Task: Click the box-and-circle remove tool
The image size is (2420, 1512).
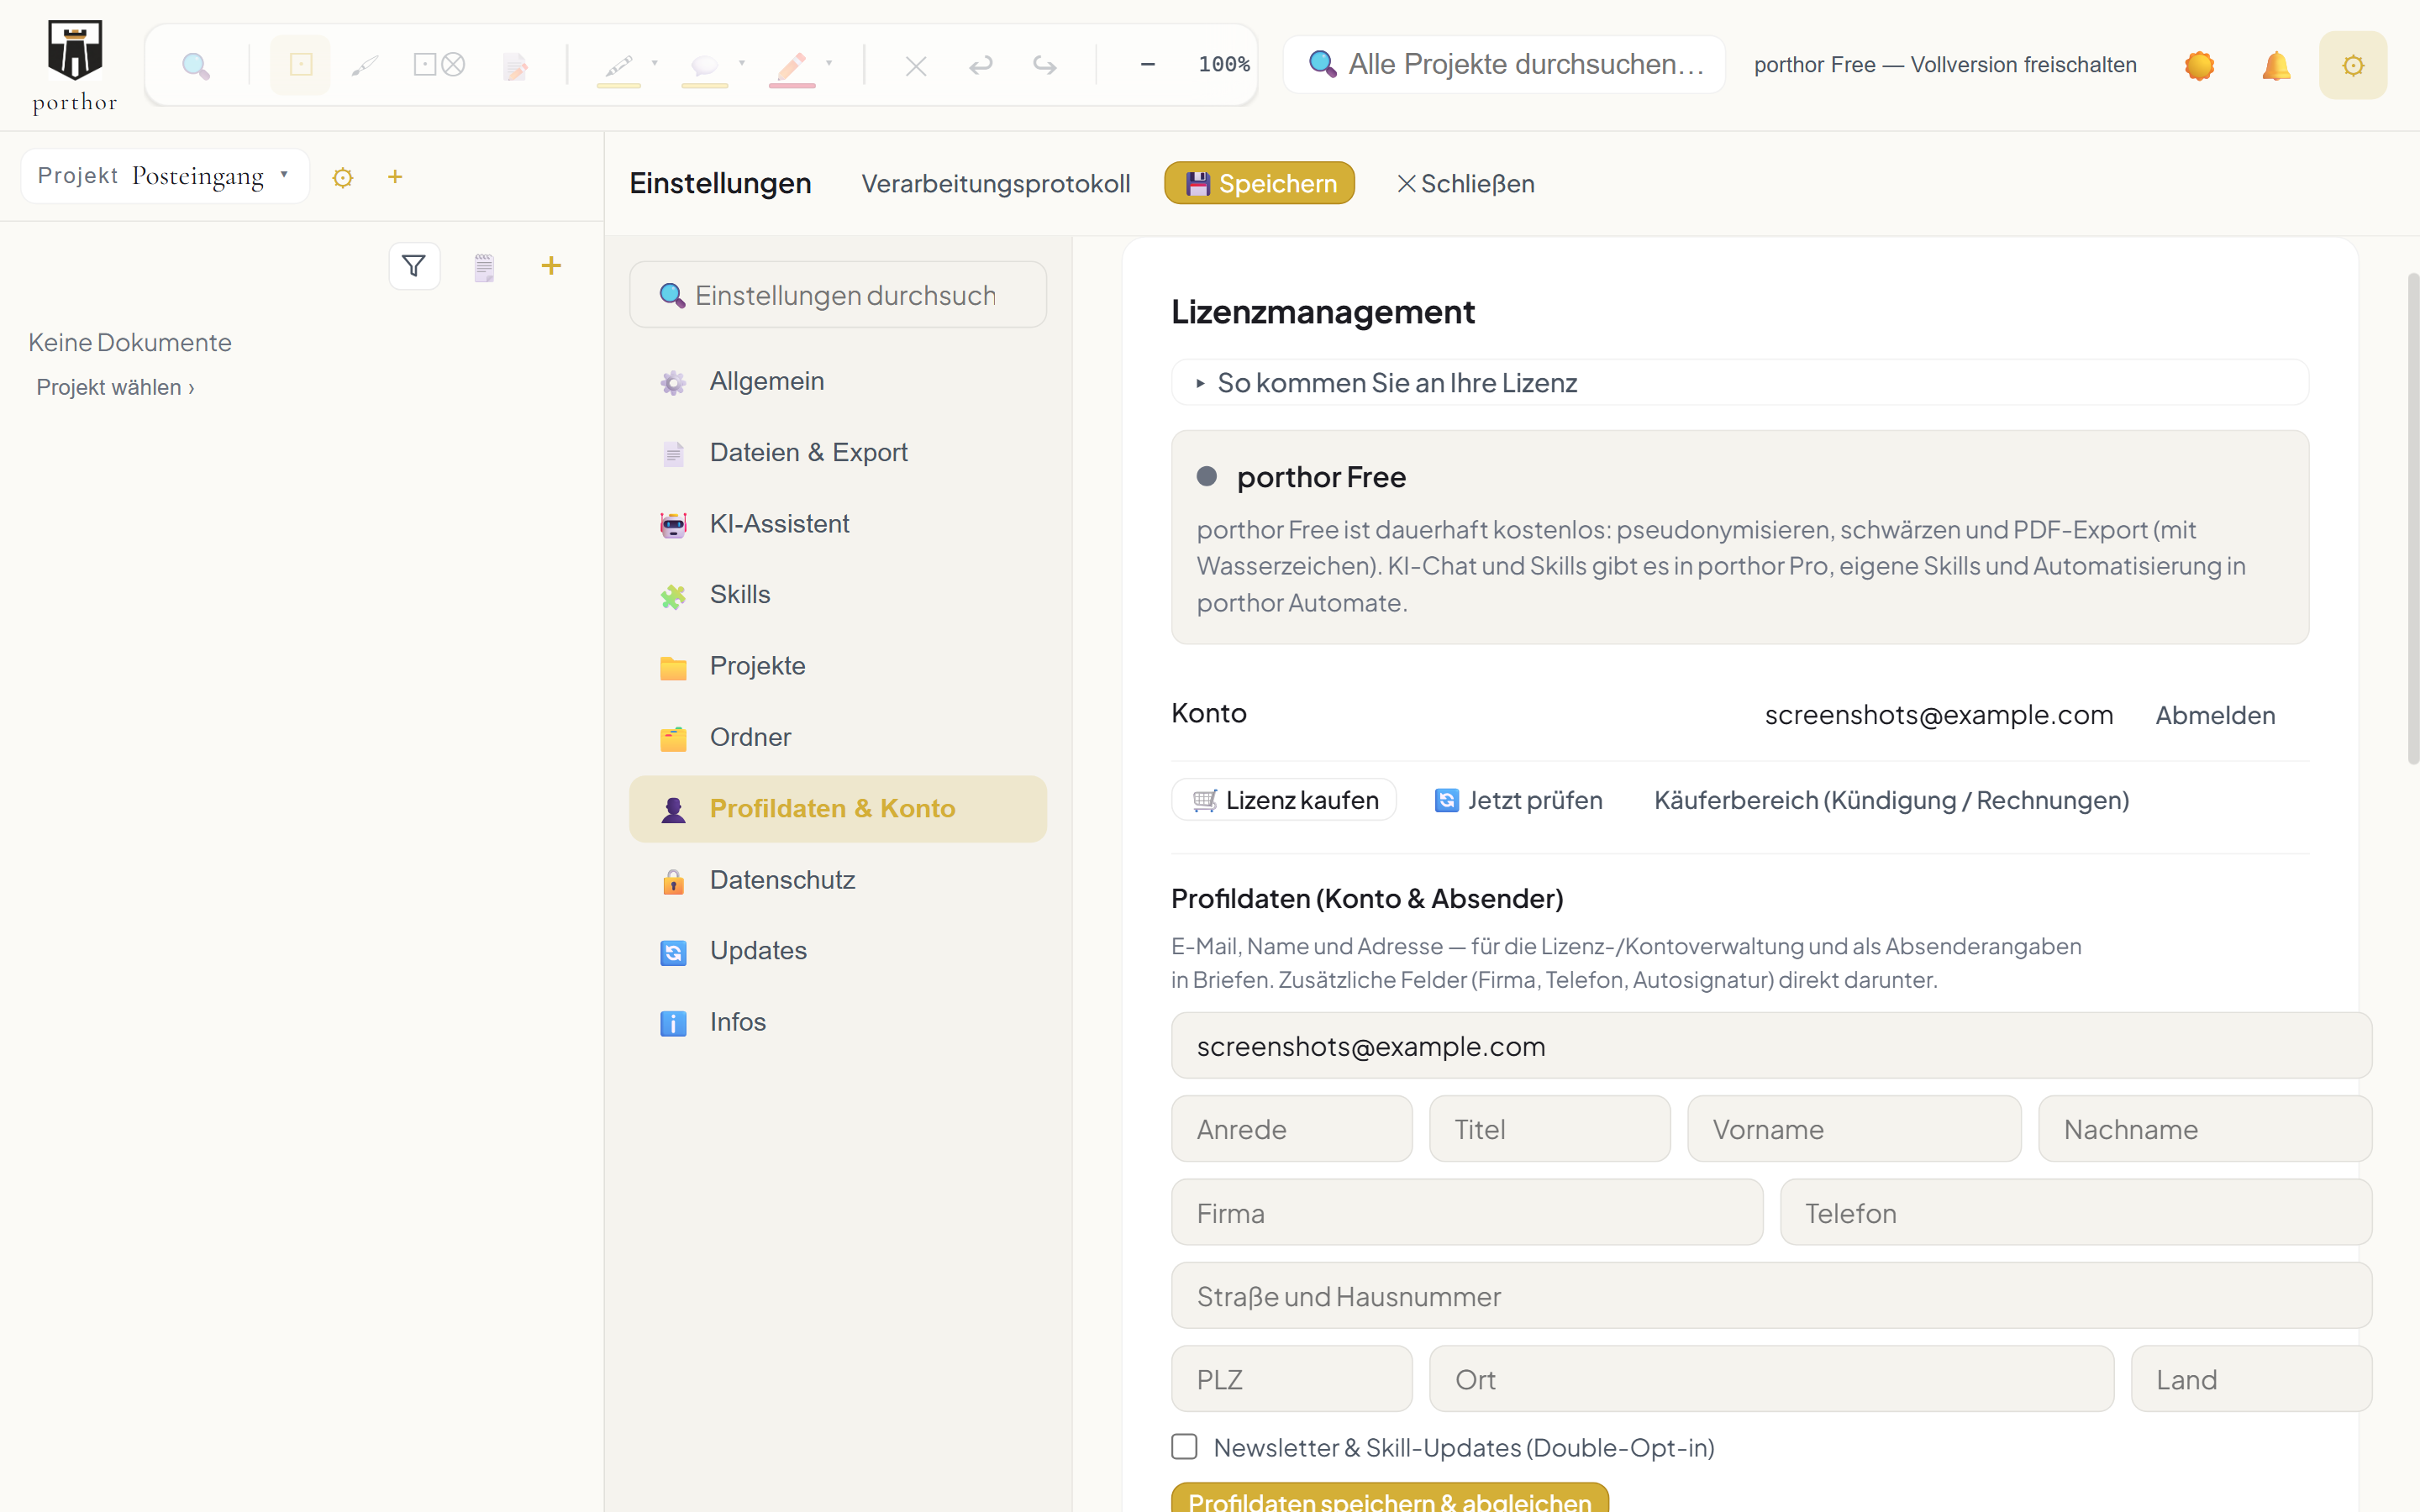Action: coord(439,66)
